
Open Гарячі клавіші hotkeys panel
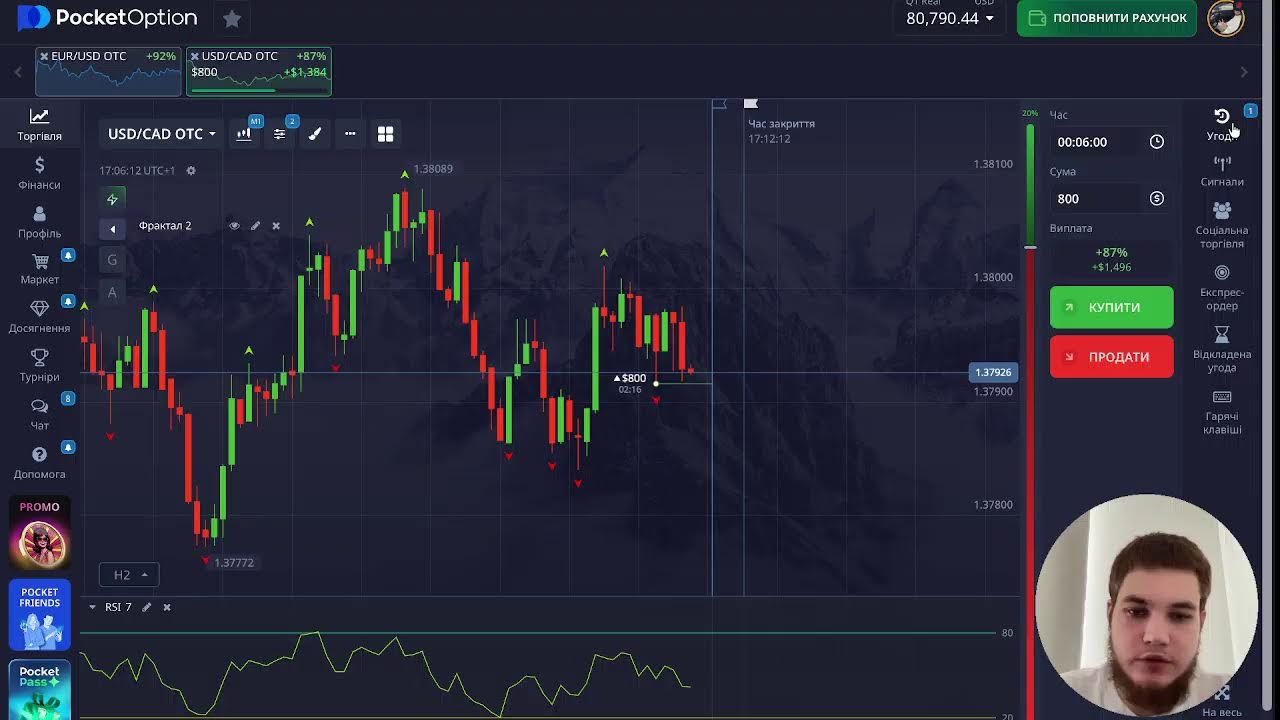coord(1222,412)
